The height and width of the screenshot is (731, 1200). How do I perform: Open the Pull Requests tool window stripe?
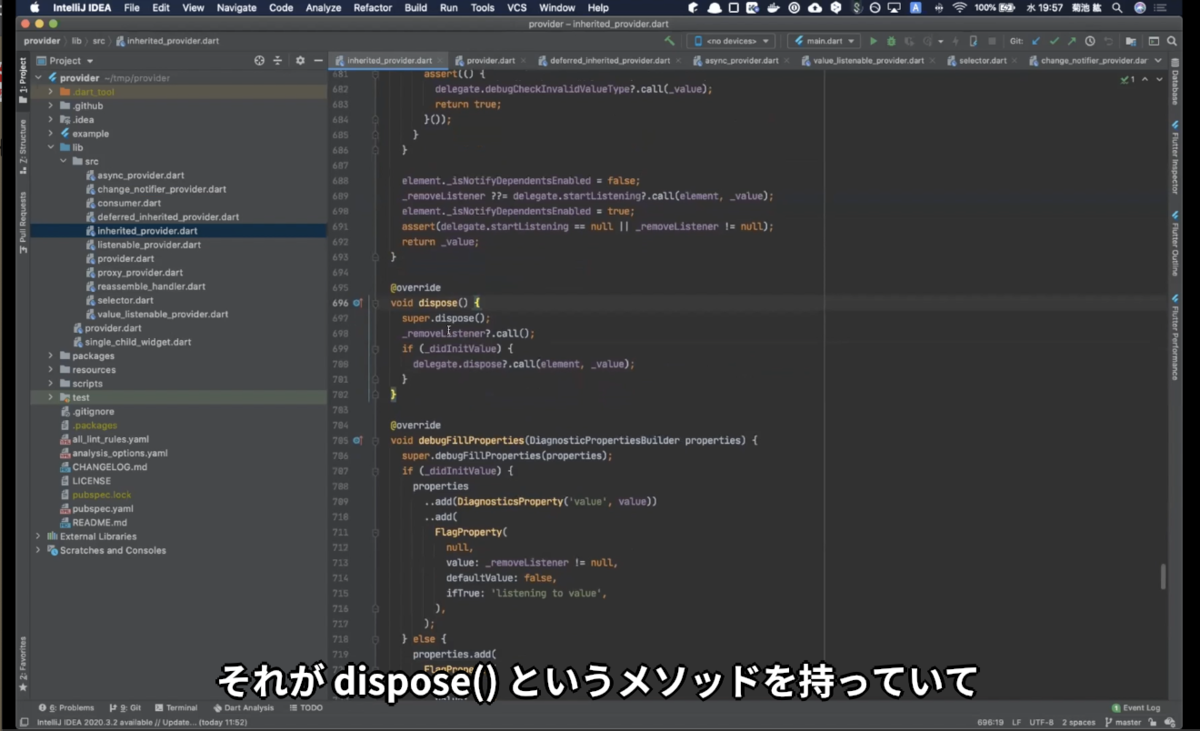(23, 223)
